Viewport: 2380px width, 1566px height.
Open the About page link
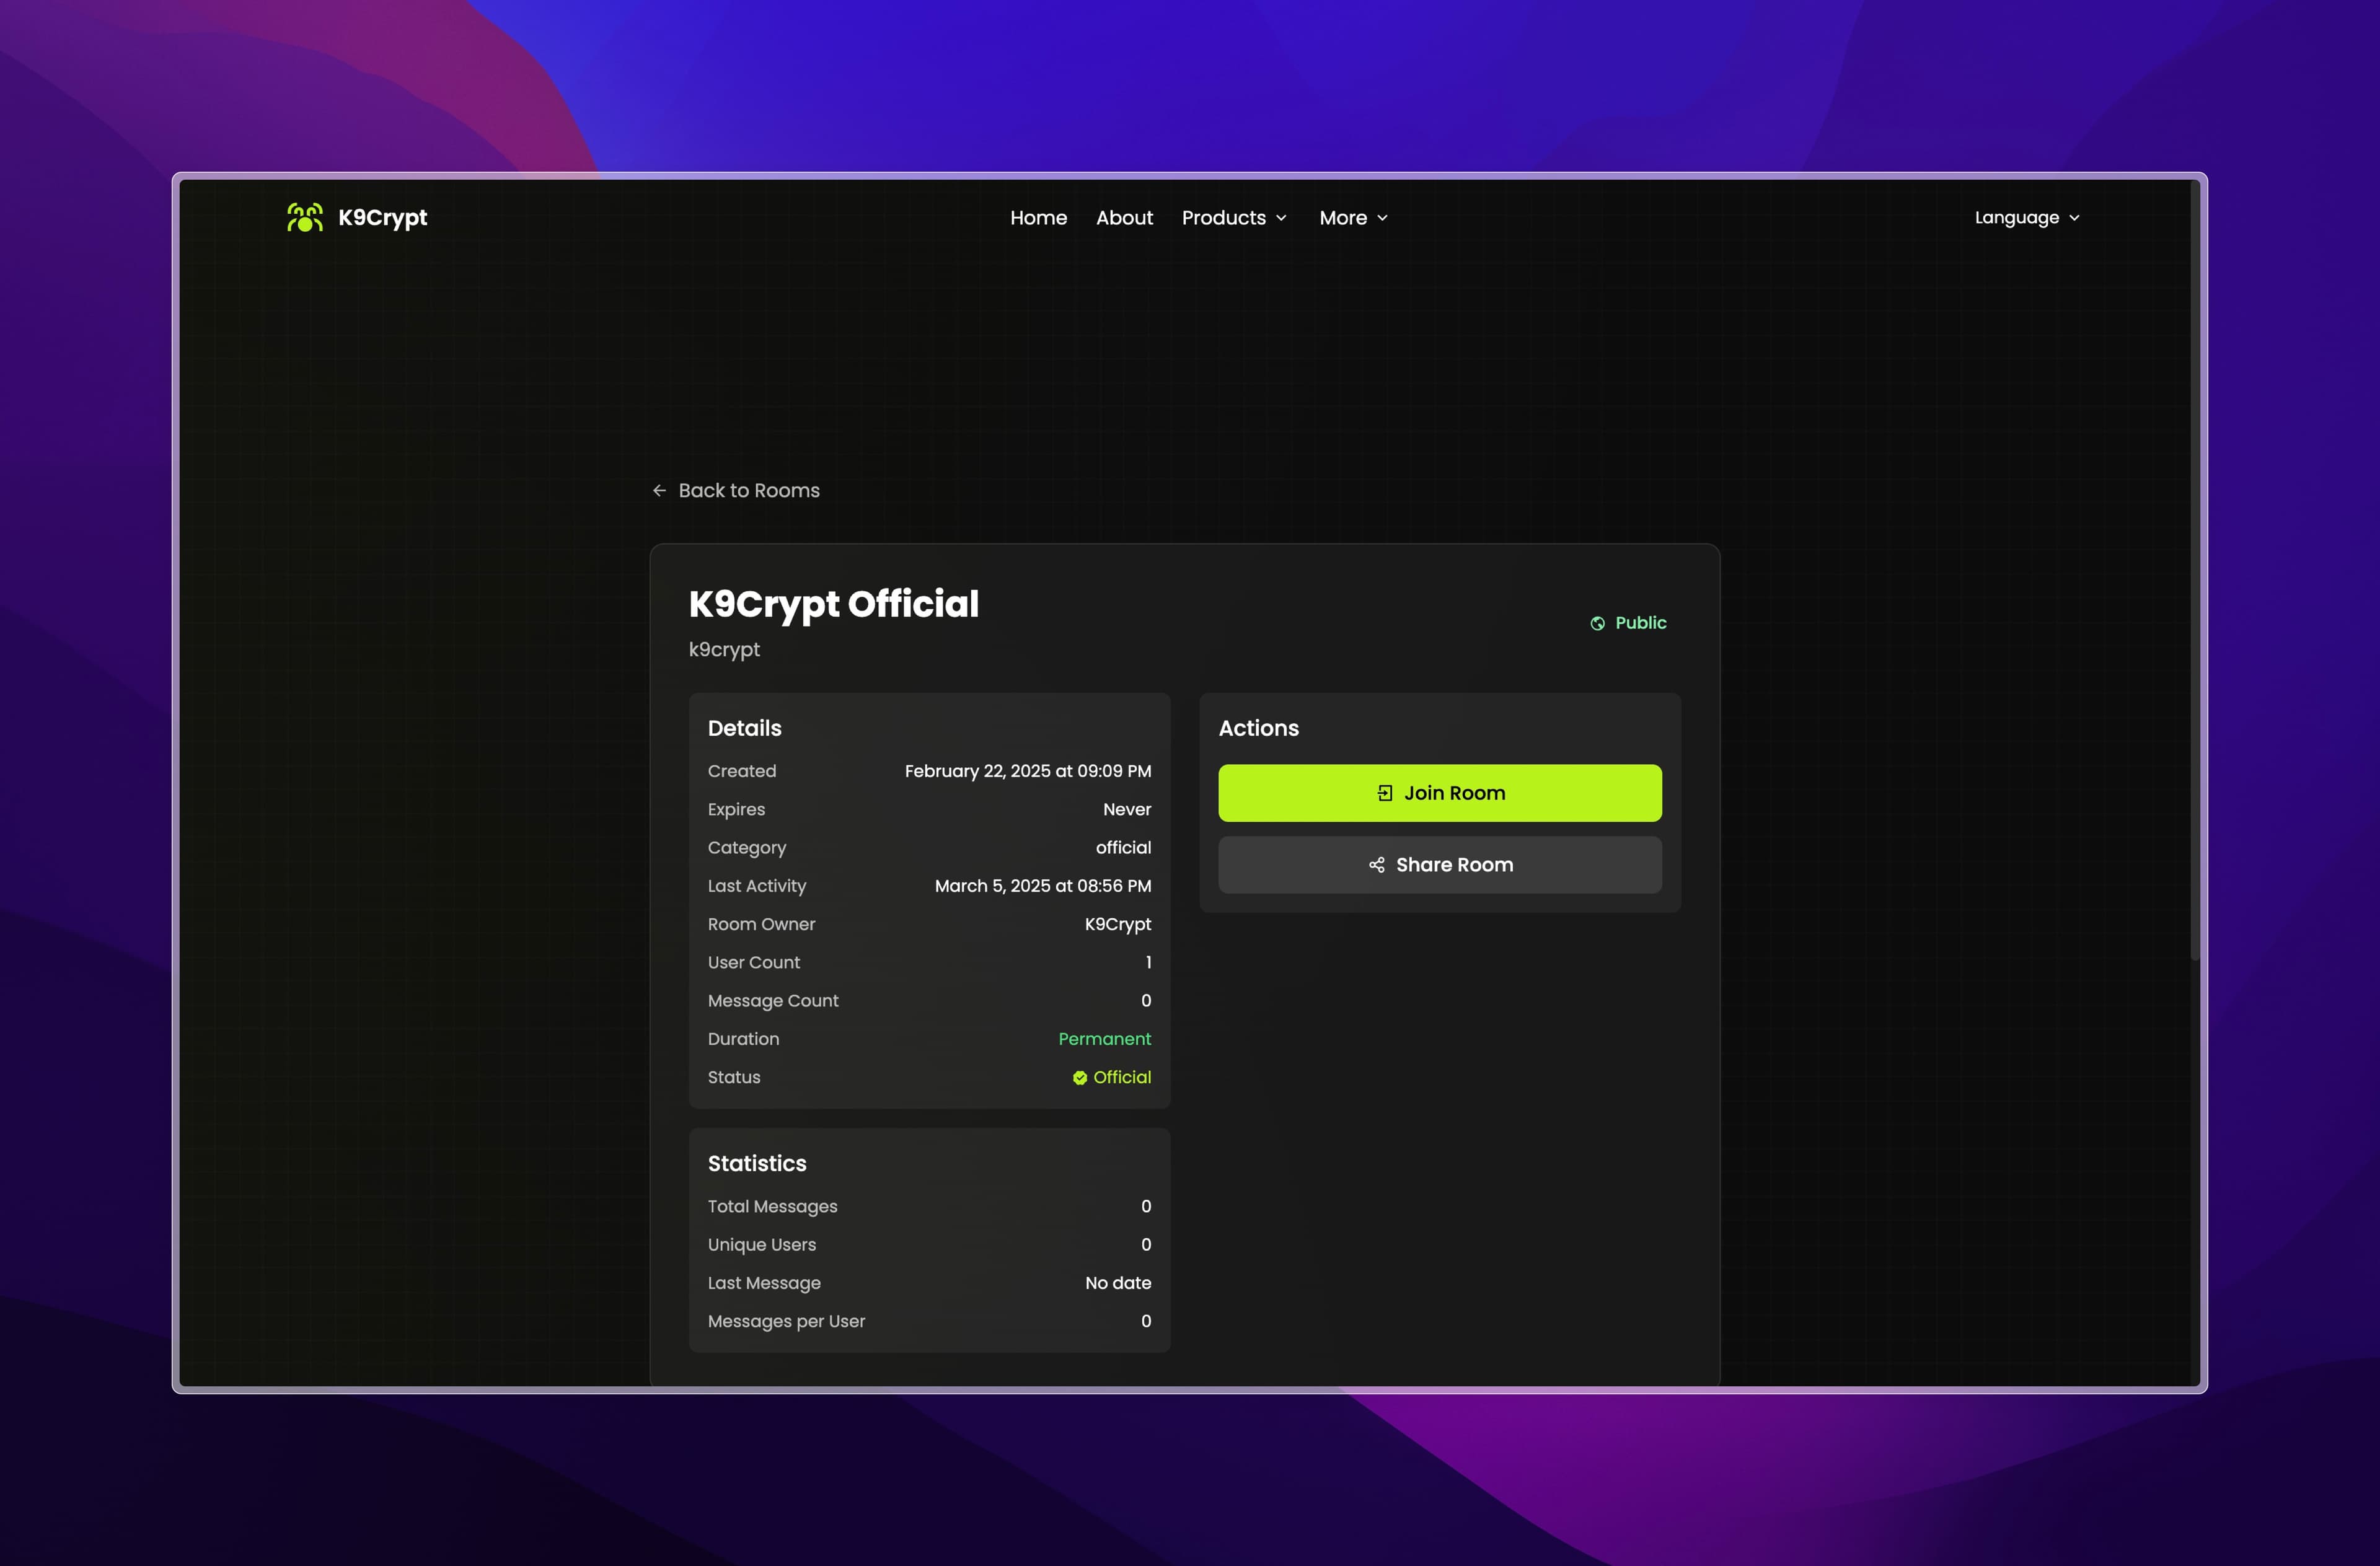click(x=1124, y=218)
